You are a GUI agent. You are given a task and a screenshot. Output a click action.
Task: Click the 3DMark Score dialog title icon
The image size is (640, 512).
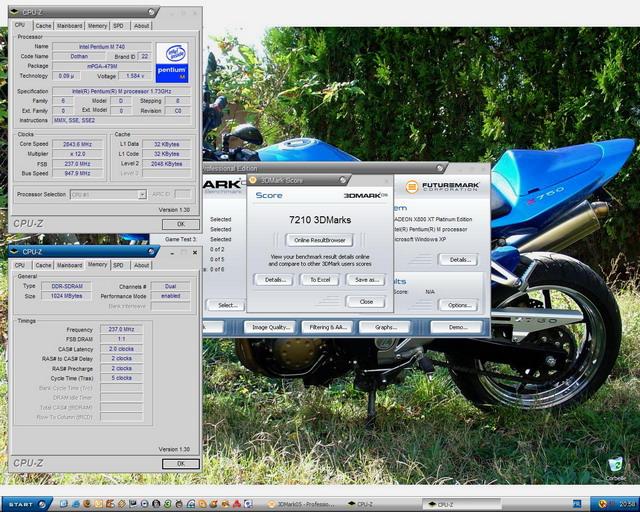tap(253, 180)
